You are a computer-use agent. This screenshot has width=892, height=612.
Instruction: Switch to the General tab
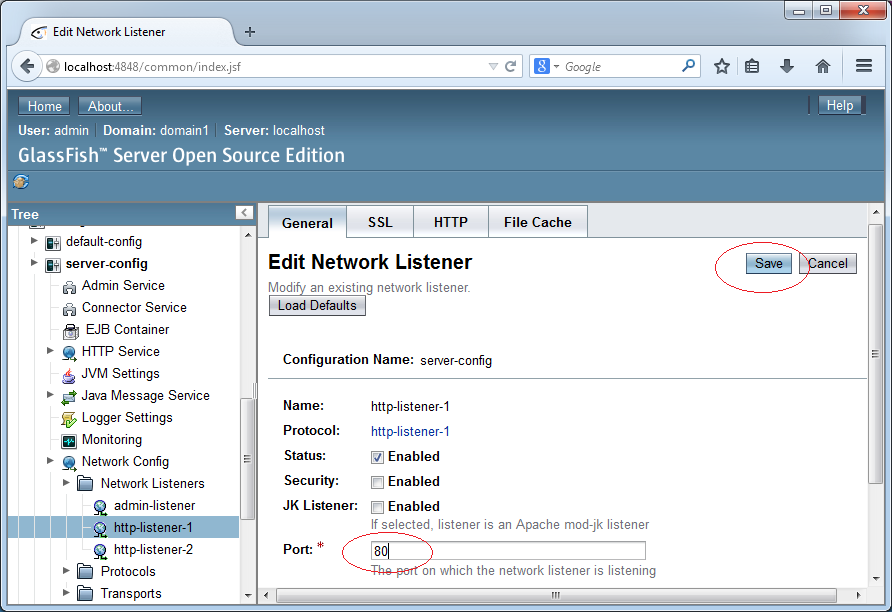point(307,222)
